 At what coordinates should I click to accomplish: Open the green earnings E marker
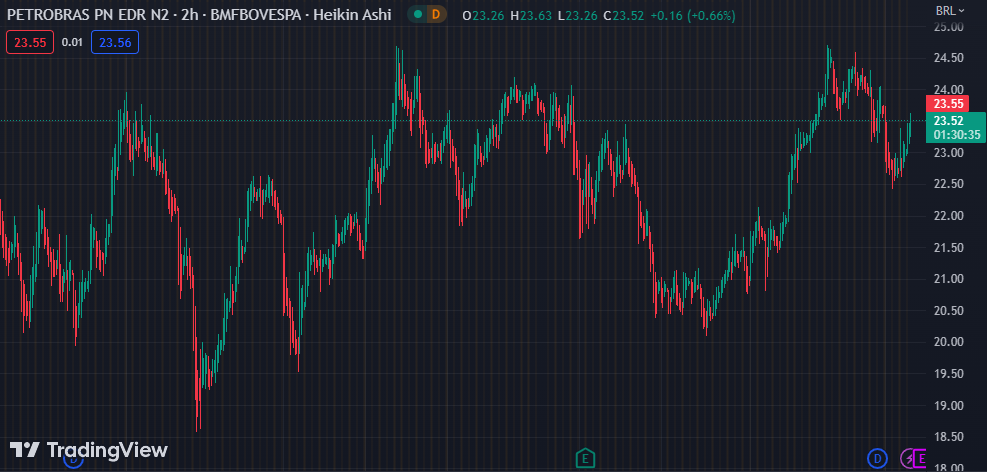pos(585,459)
